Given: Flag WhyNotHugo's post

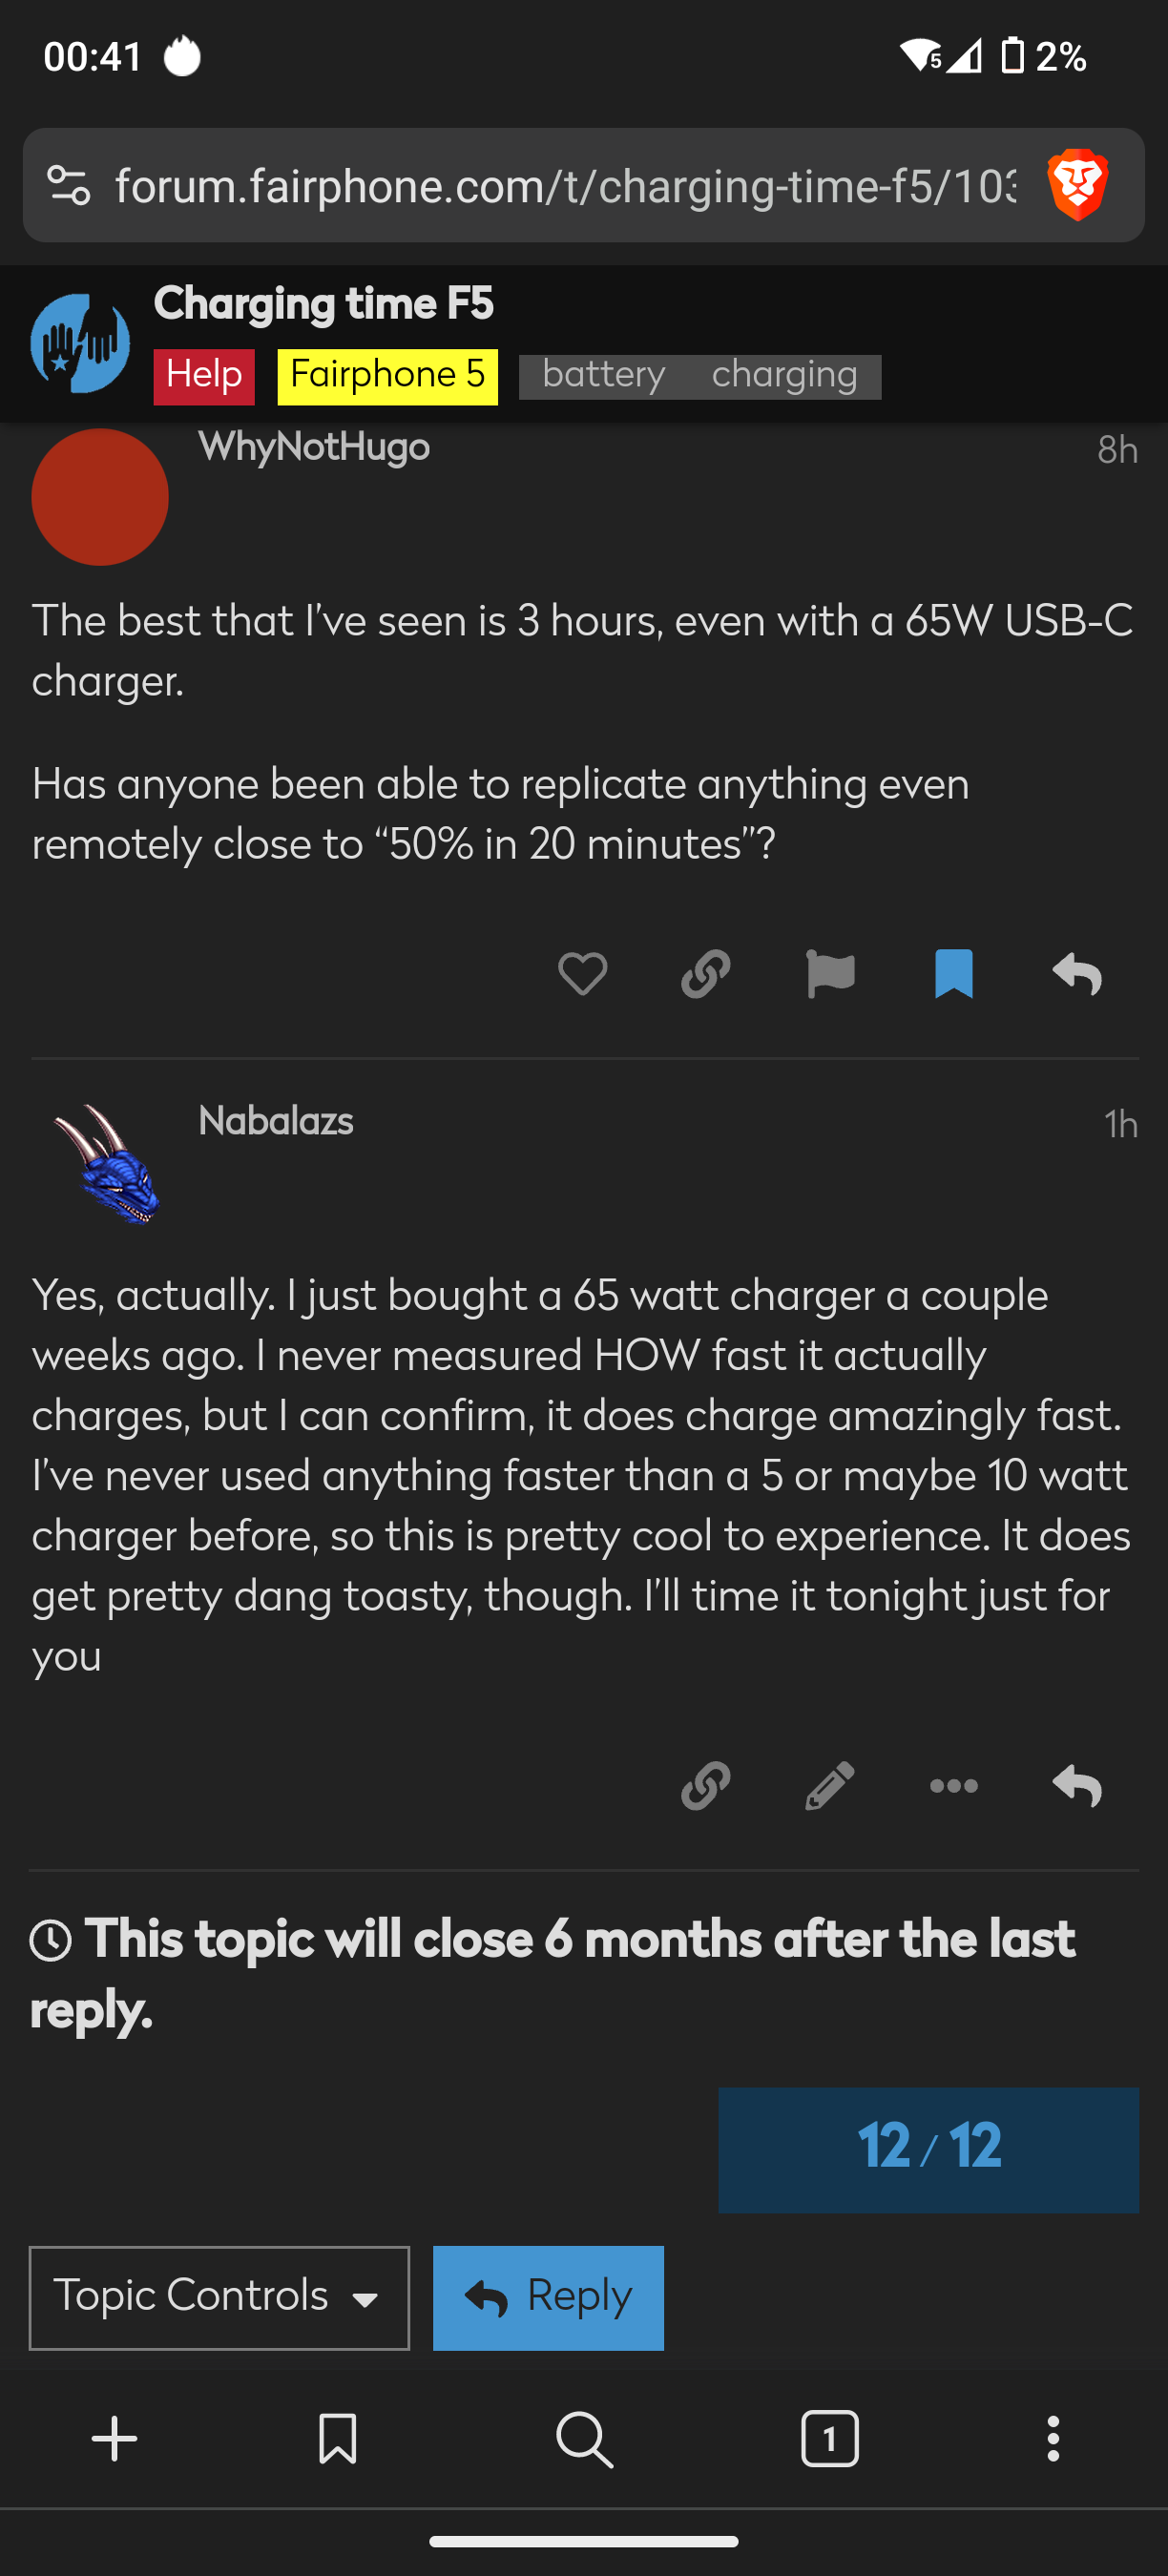Looking at the screenshot, I should point(830,973).
